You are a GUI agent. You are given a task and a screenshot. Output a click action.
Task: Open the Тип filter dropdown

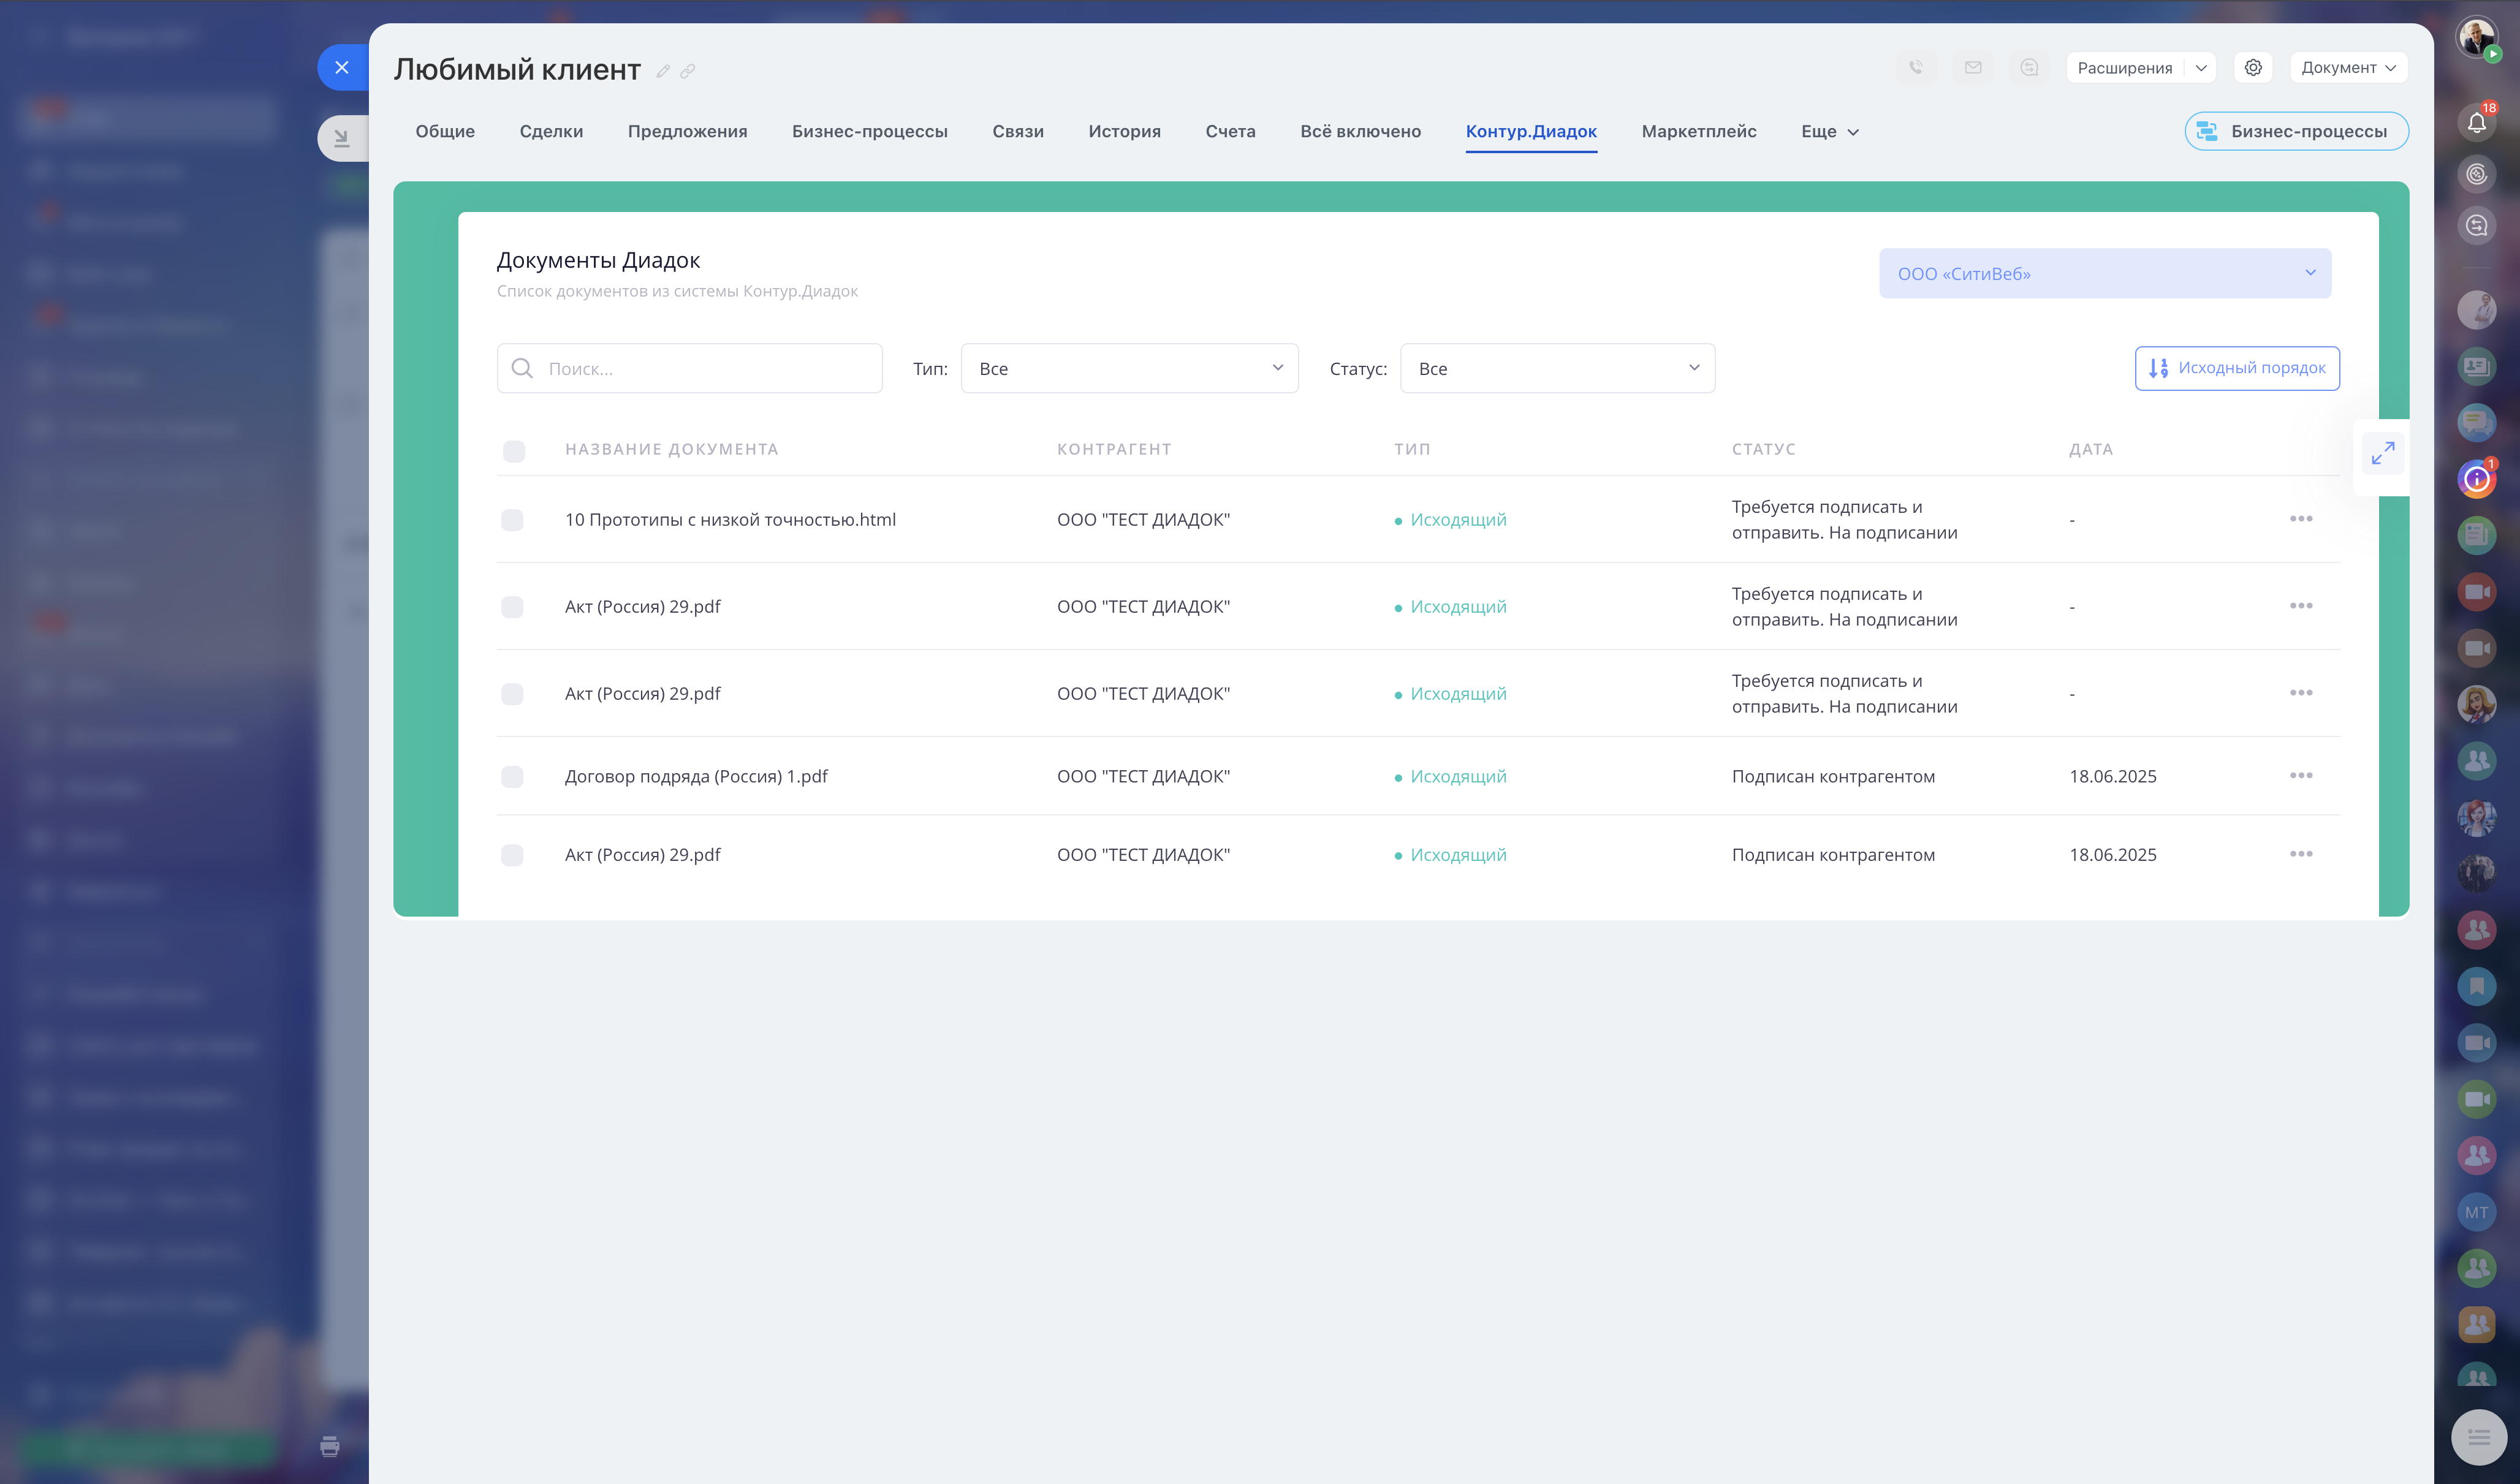[1129, 369]
